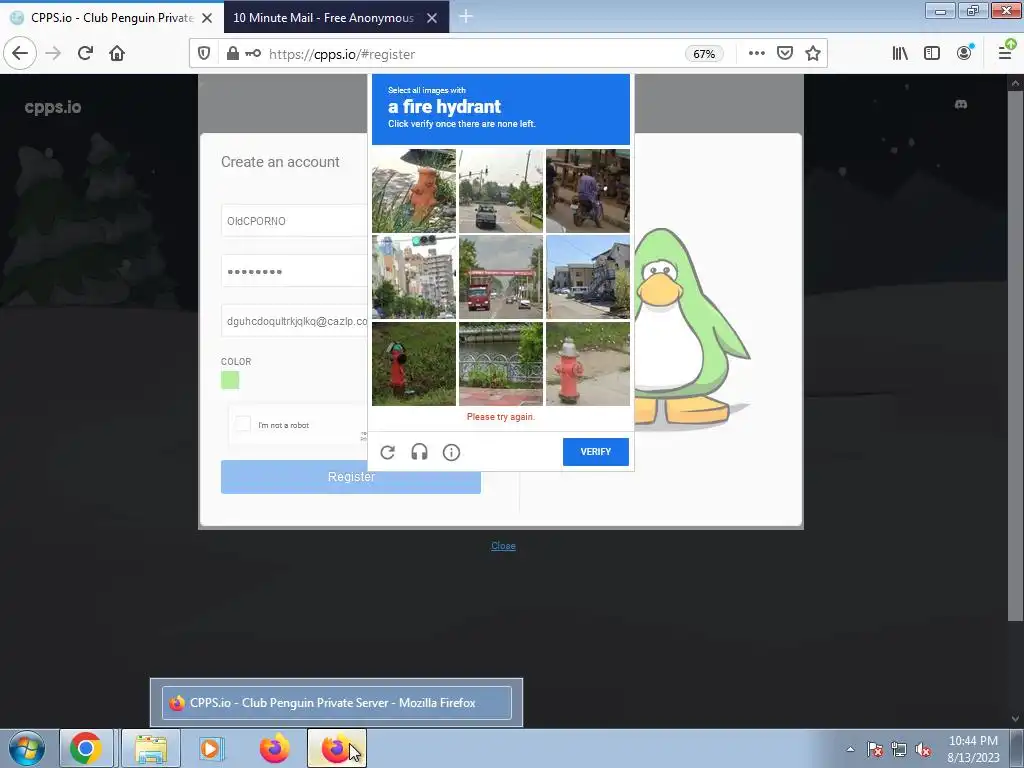Open captcha help info icon
The width and height of the screenshot is (1024, 768).
[451, 452]
